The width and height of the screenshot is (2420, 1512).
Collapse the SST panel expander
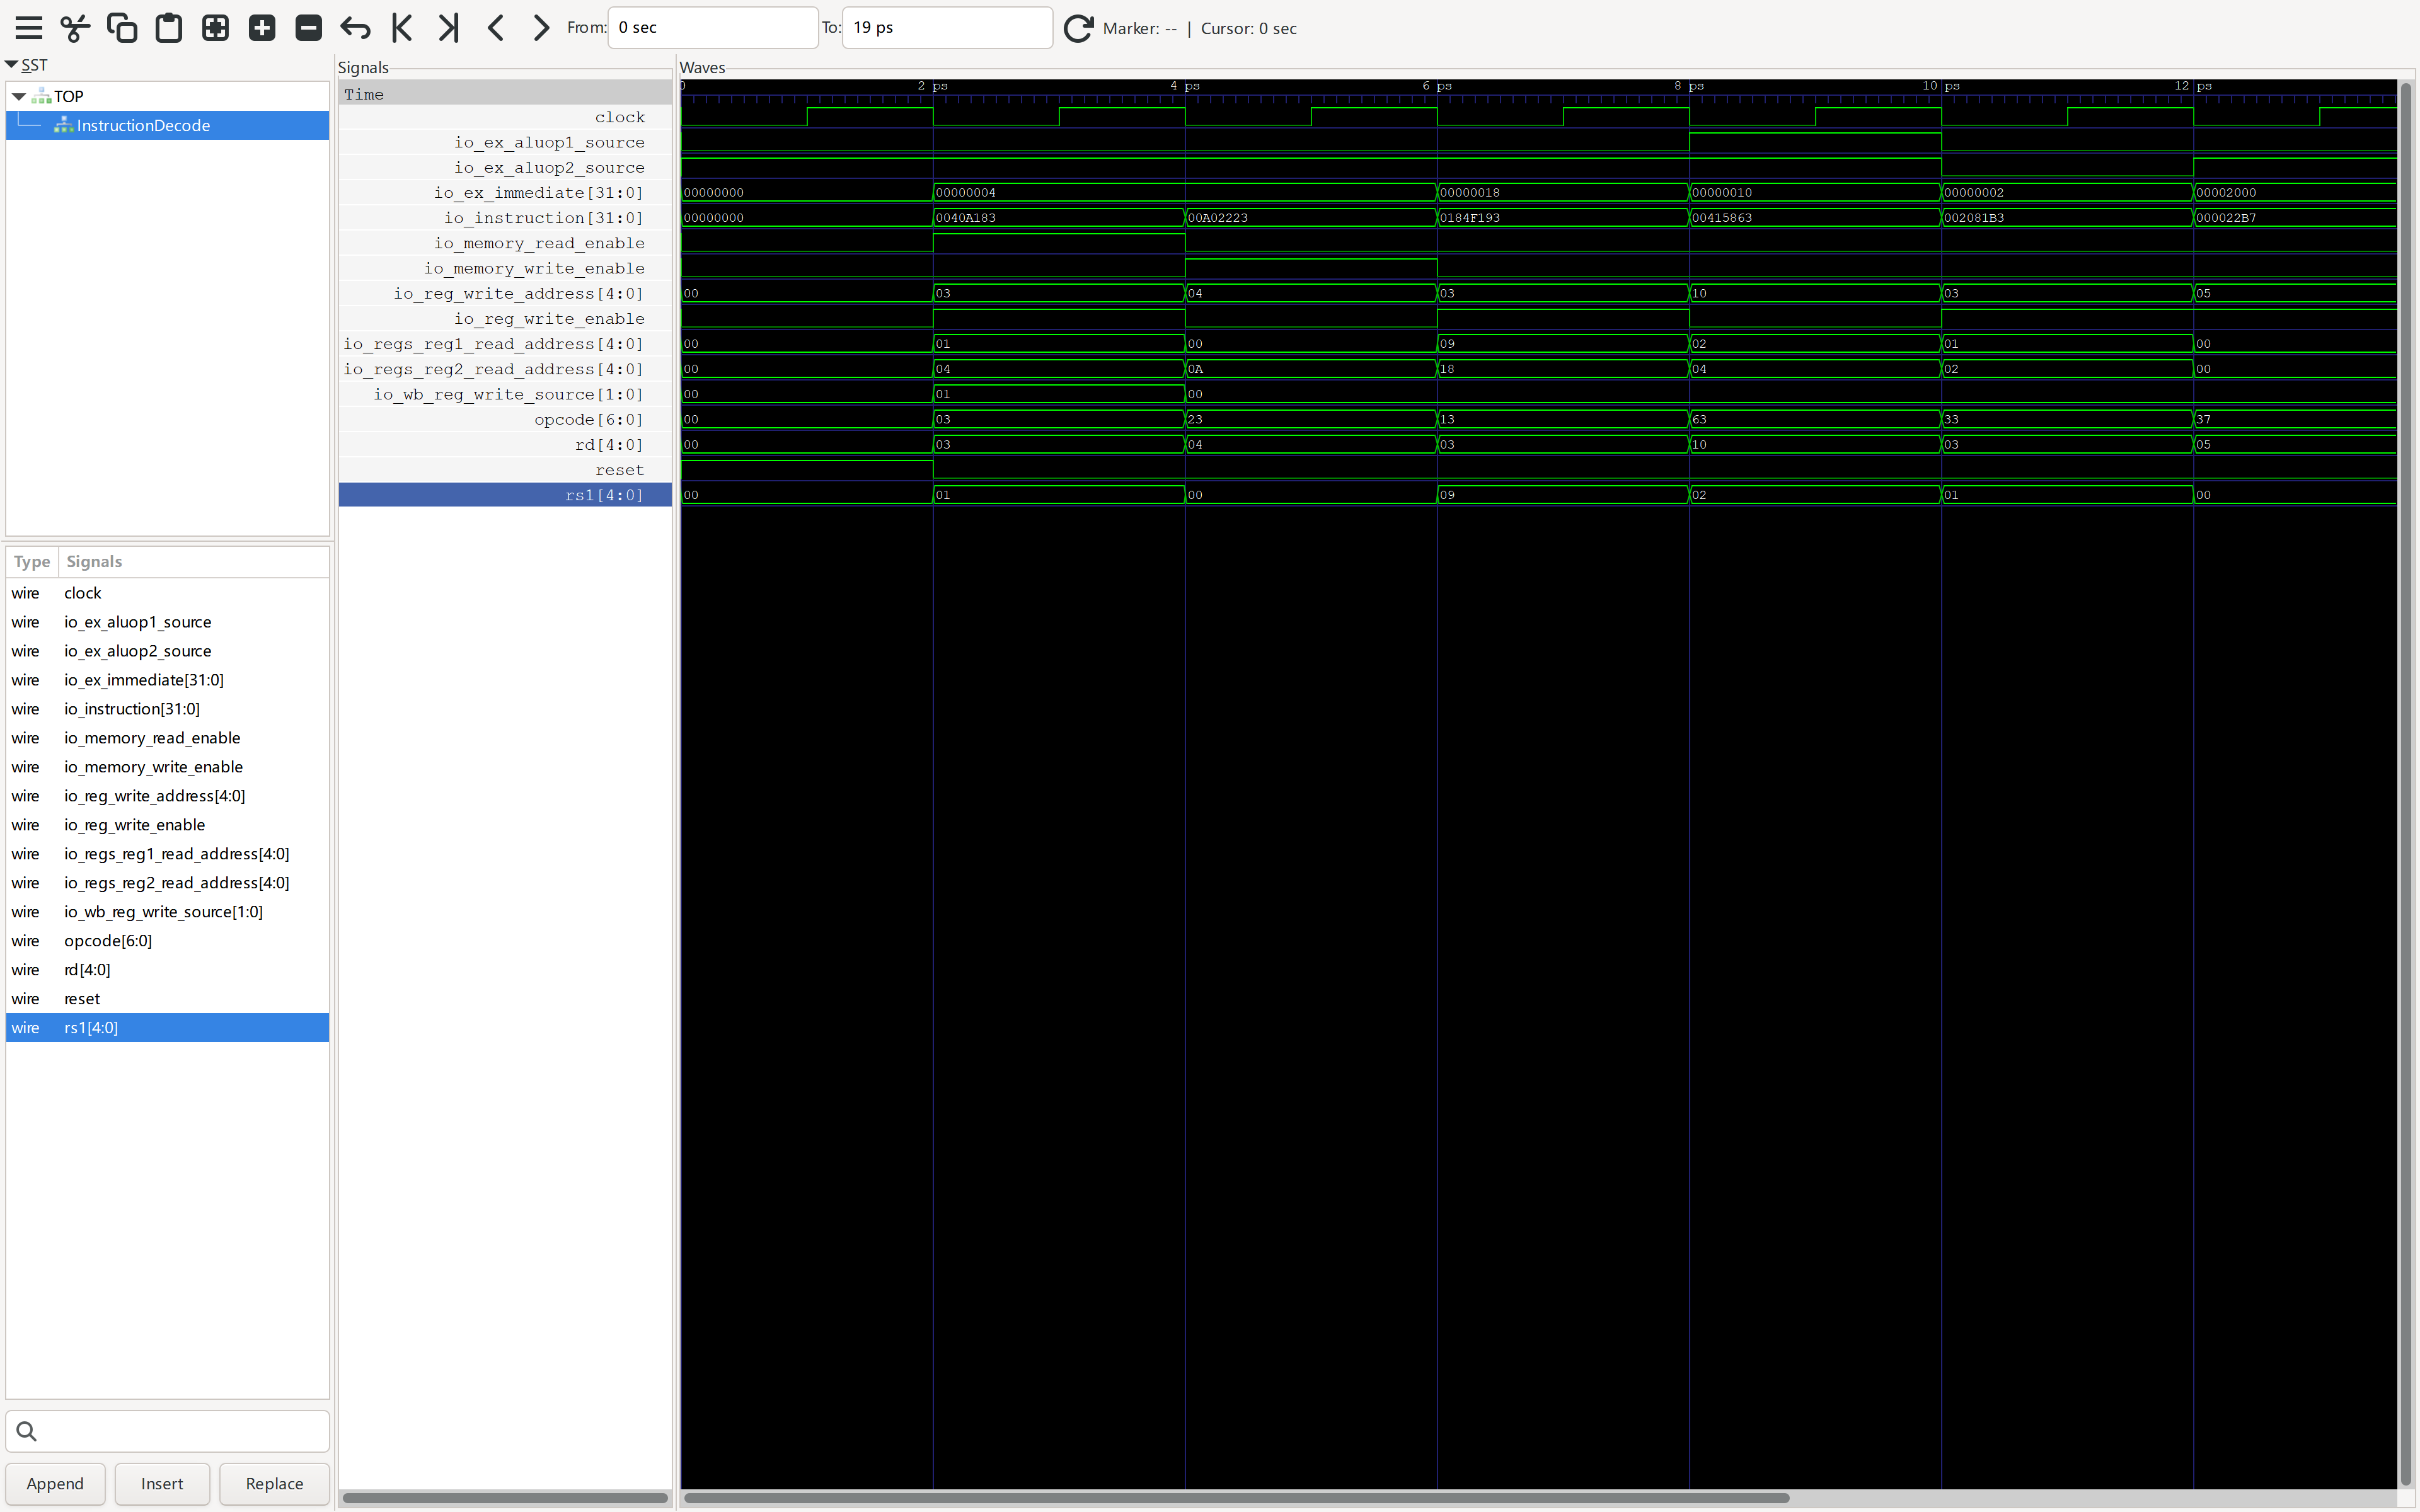pyautogui.click(x=12, y=65)
